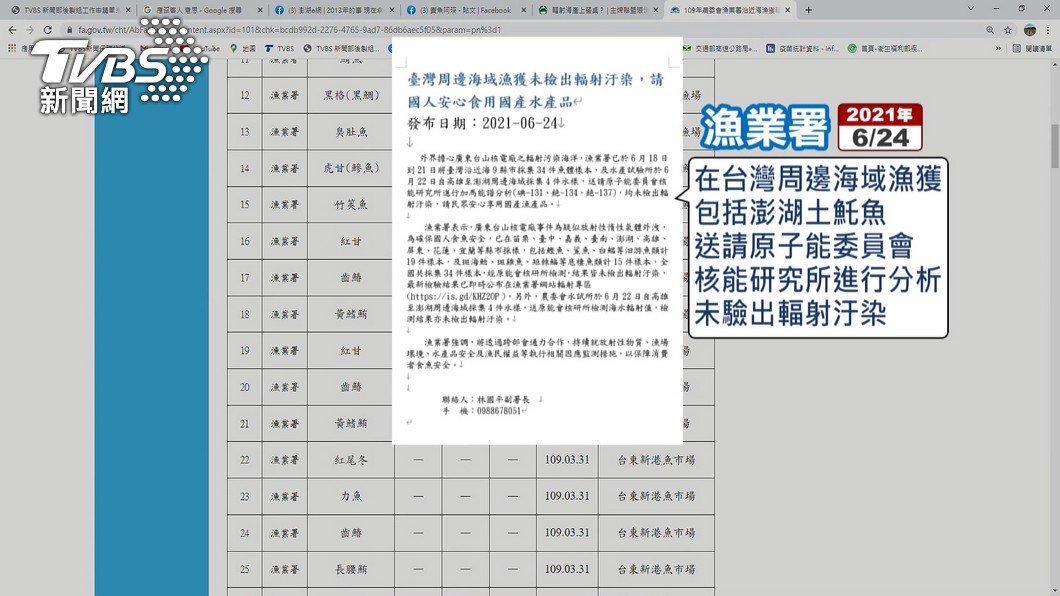
Task: Select cell 紅甘 in row 16
Action: (x=351, y=241)
